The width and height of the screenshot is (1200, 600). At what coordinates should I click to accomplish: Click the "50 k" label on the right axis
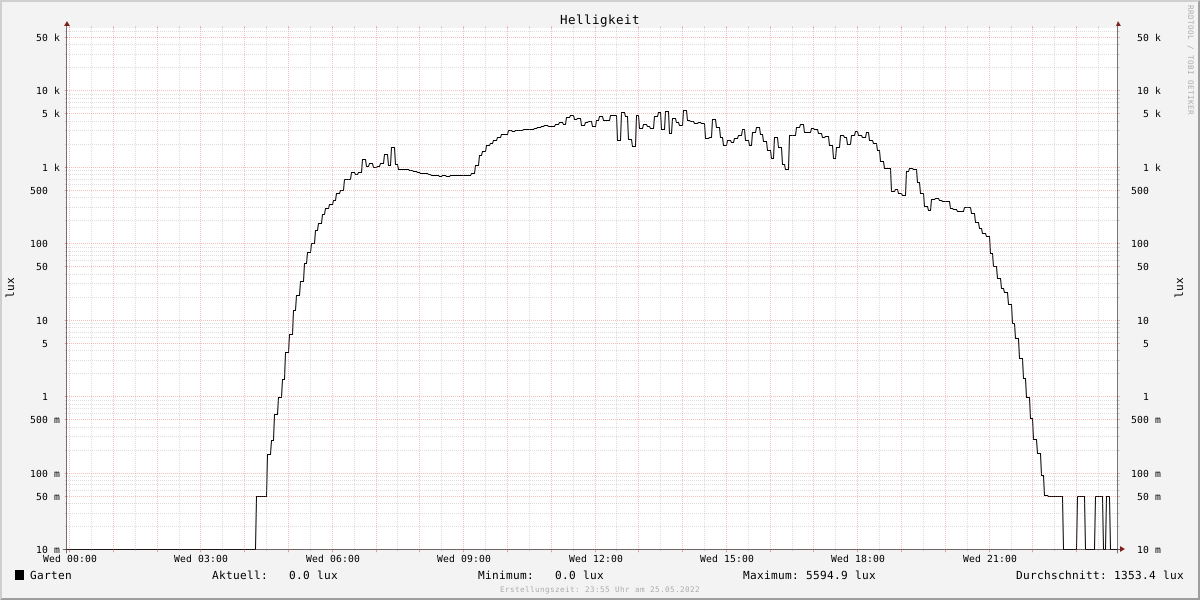(x=1149, y=38)
